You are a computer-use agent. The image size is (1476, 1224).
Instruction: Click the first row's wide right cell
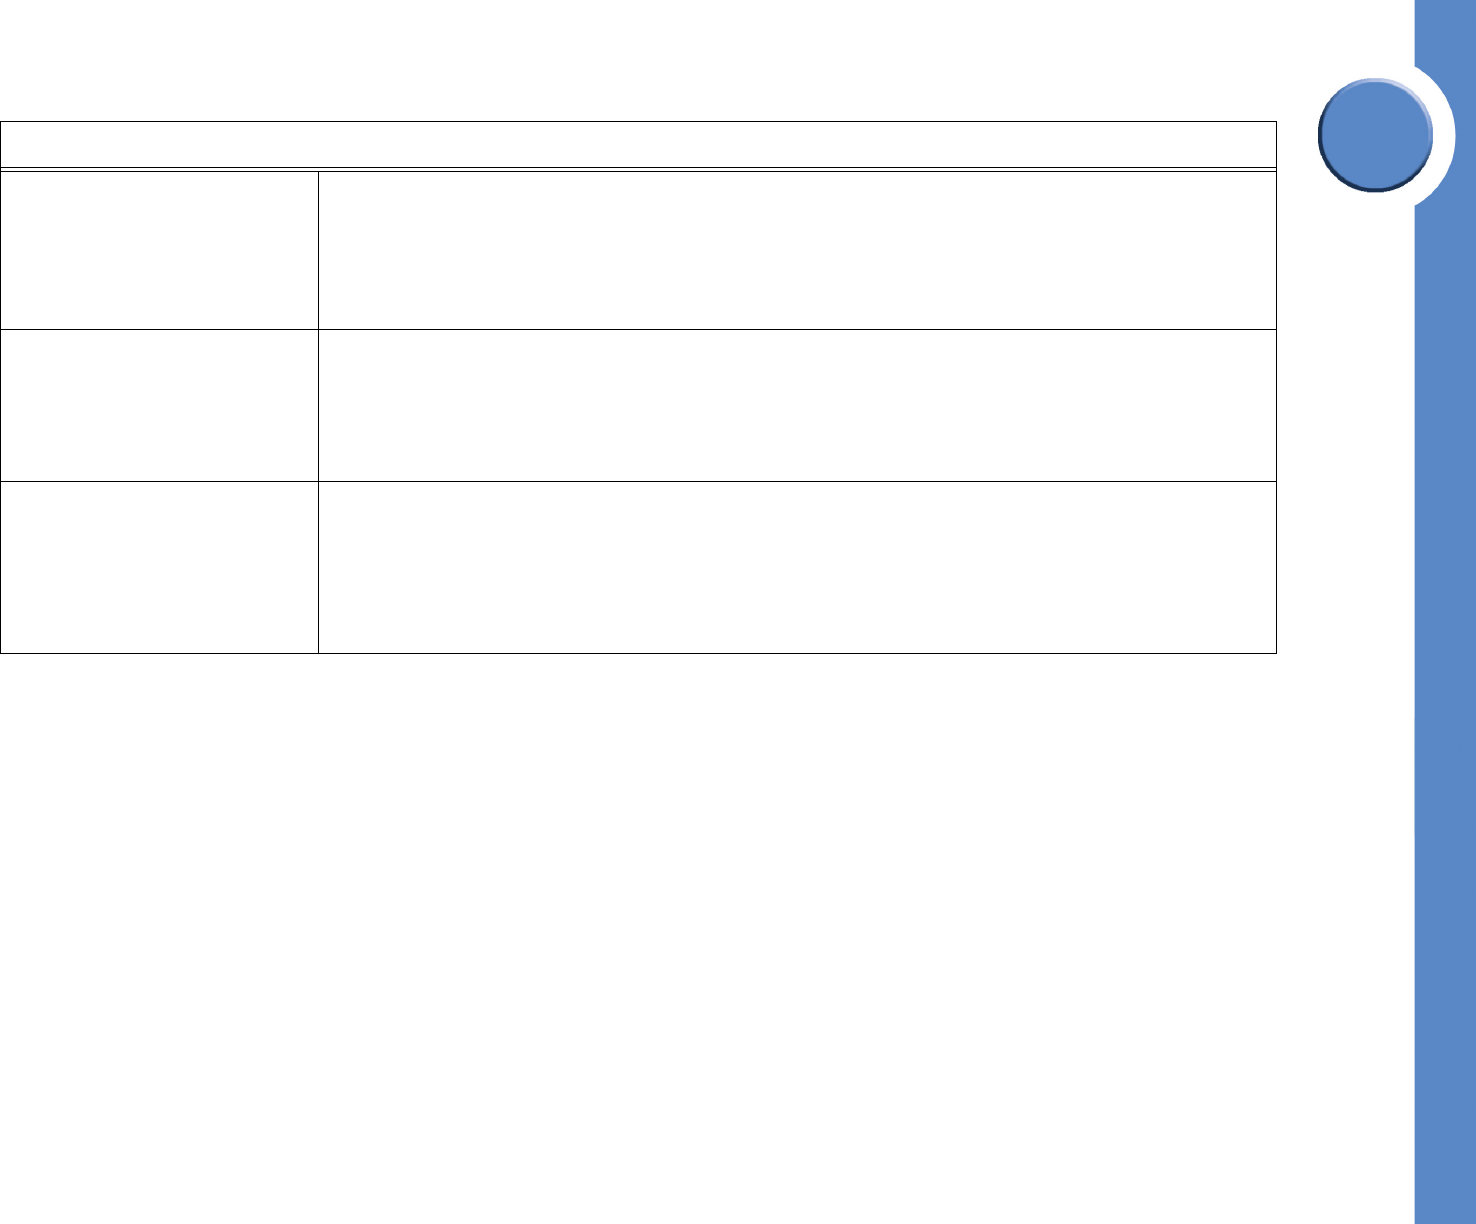click(797, 250)
